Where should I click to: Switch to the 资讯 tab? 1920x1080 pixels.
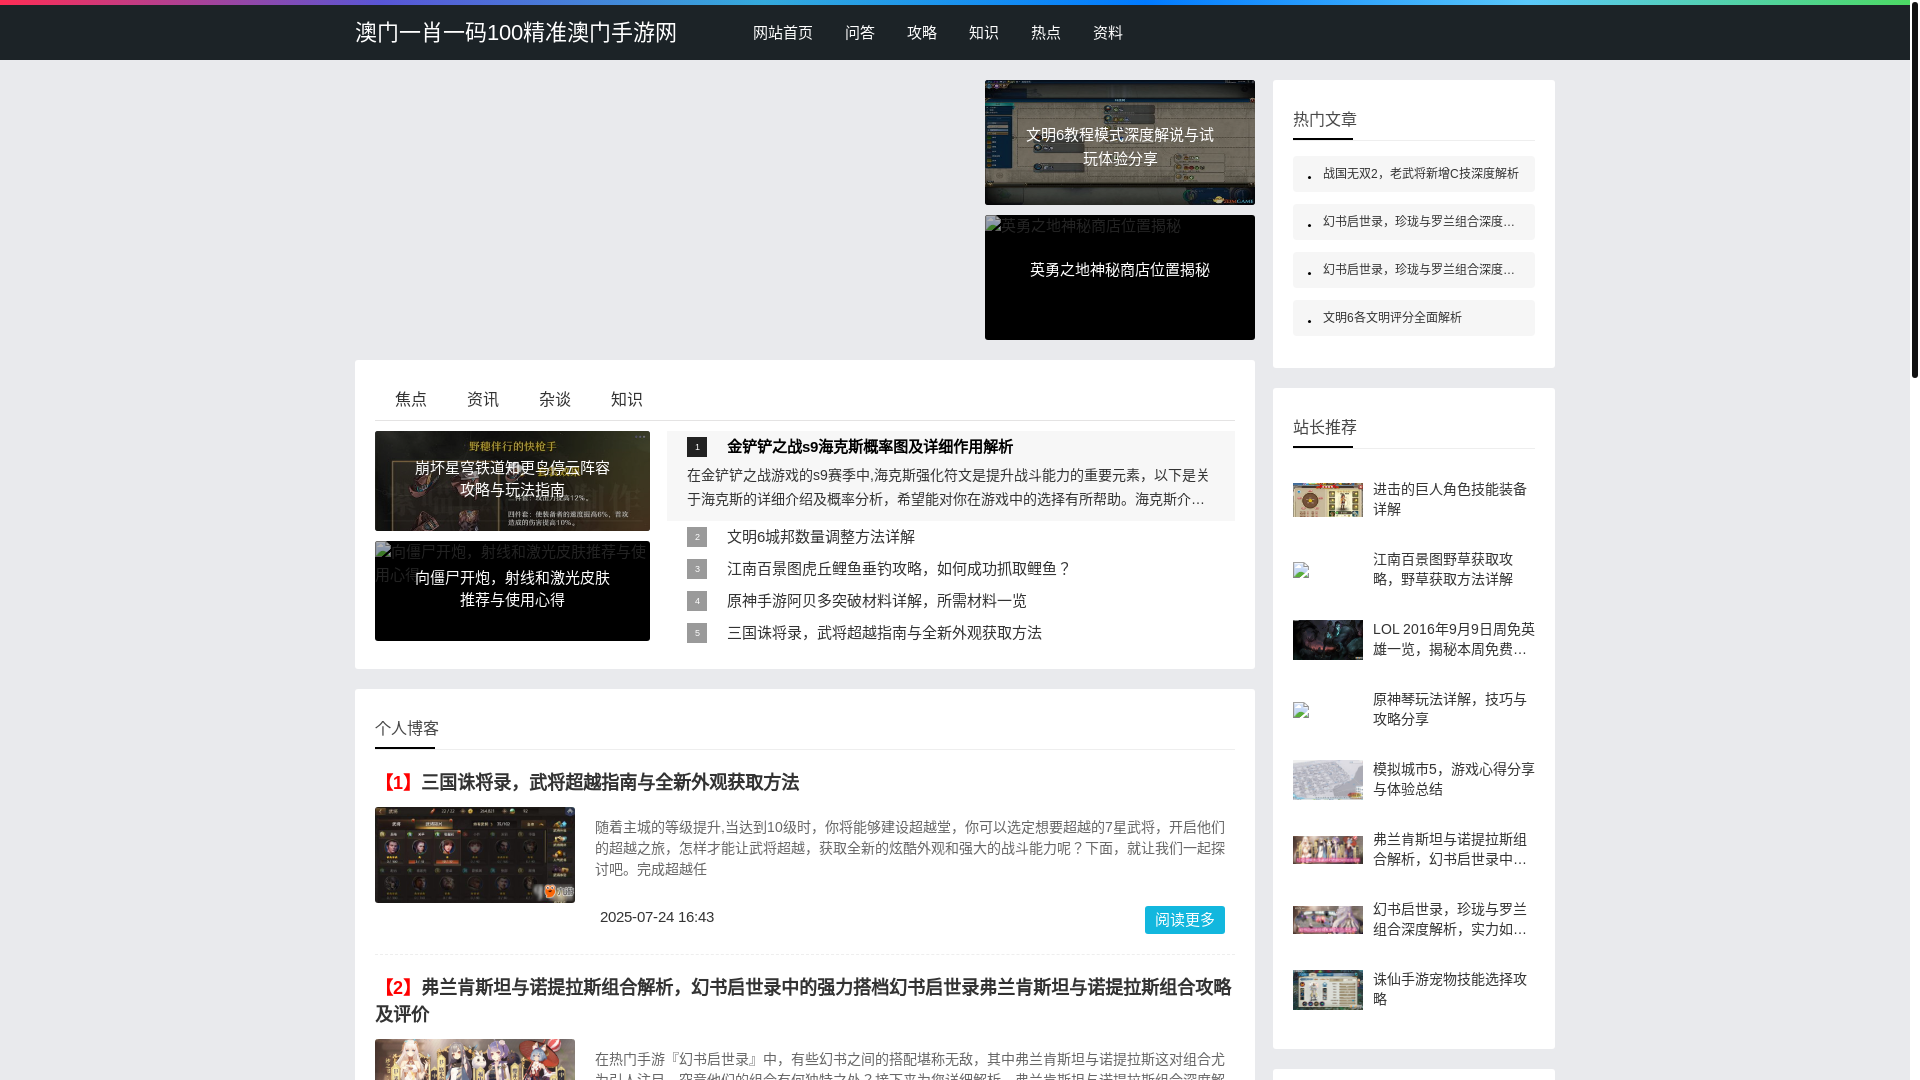tap(482, 399)
